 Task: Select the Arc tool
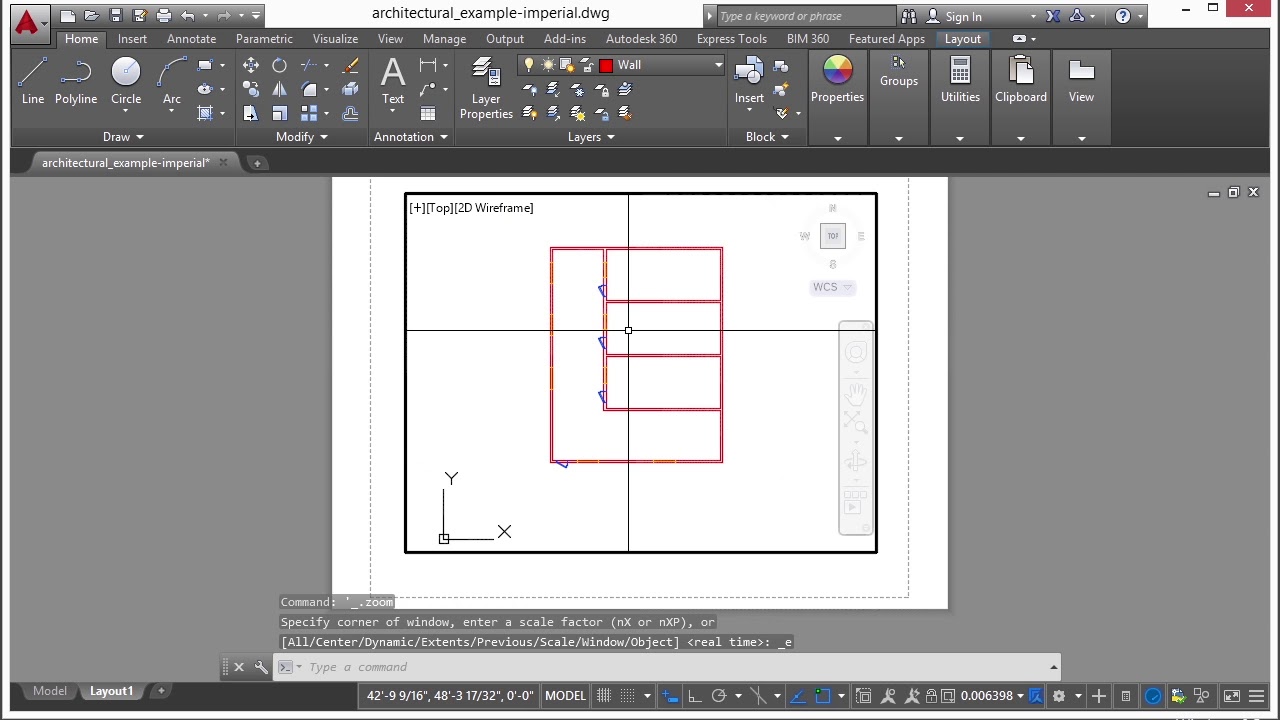coord(172,81)
